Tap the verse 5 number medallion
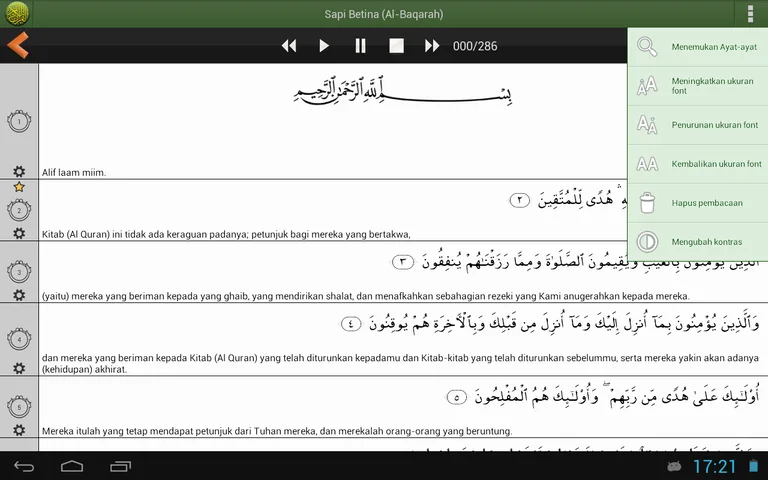This screenshot has height=480, width=768. coord(19,407)
